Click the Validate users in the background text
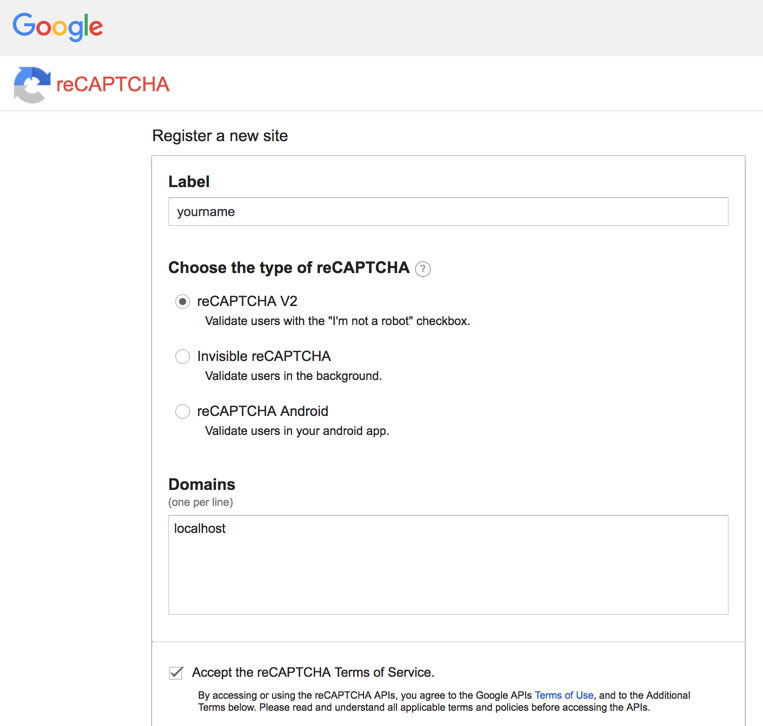The image size is (763, 726). pyautogui.click(x=293, y=377)
